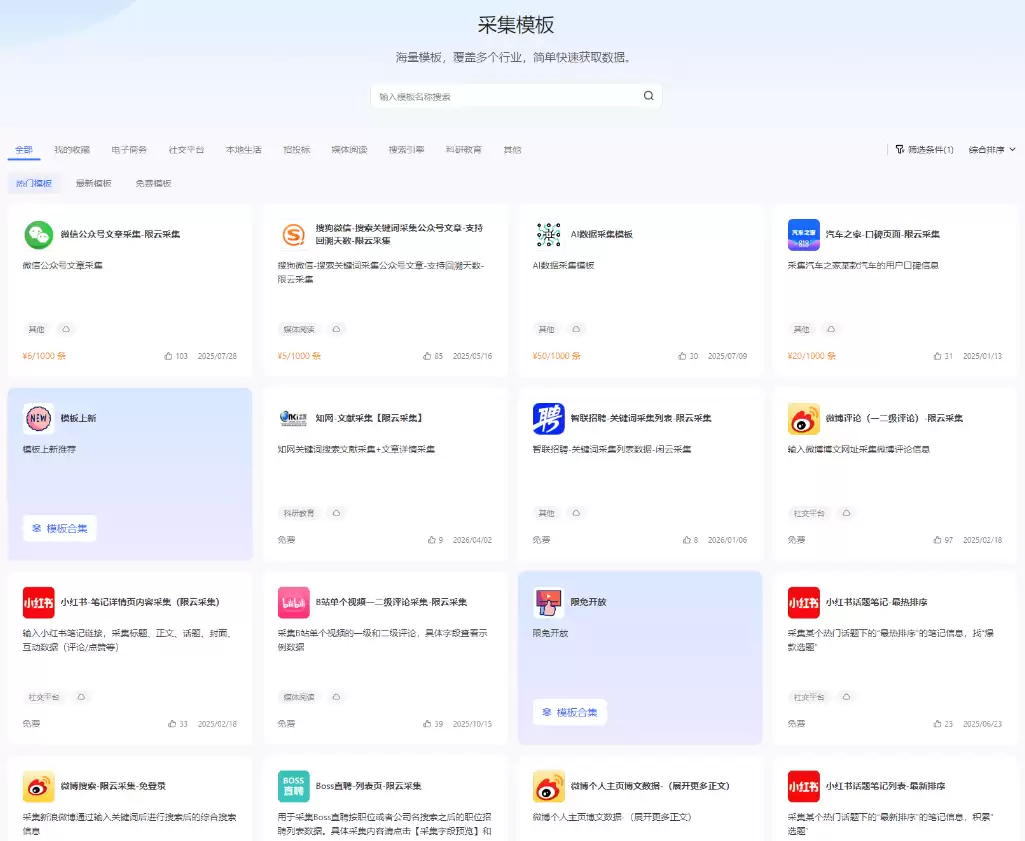Open the WeChat article template icon
The width and height of the screenshot is (1025, 841).
point(39,235)
